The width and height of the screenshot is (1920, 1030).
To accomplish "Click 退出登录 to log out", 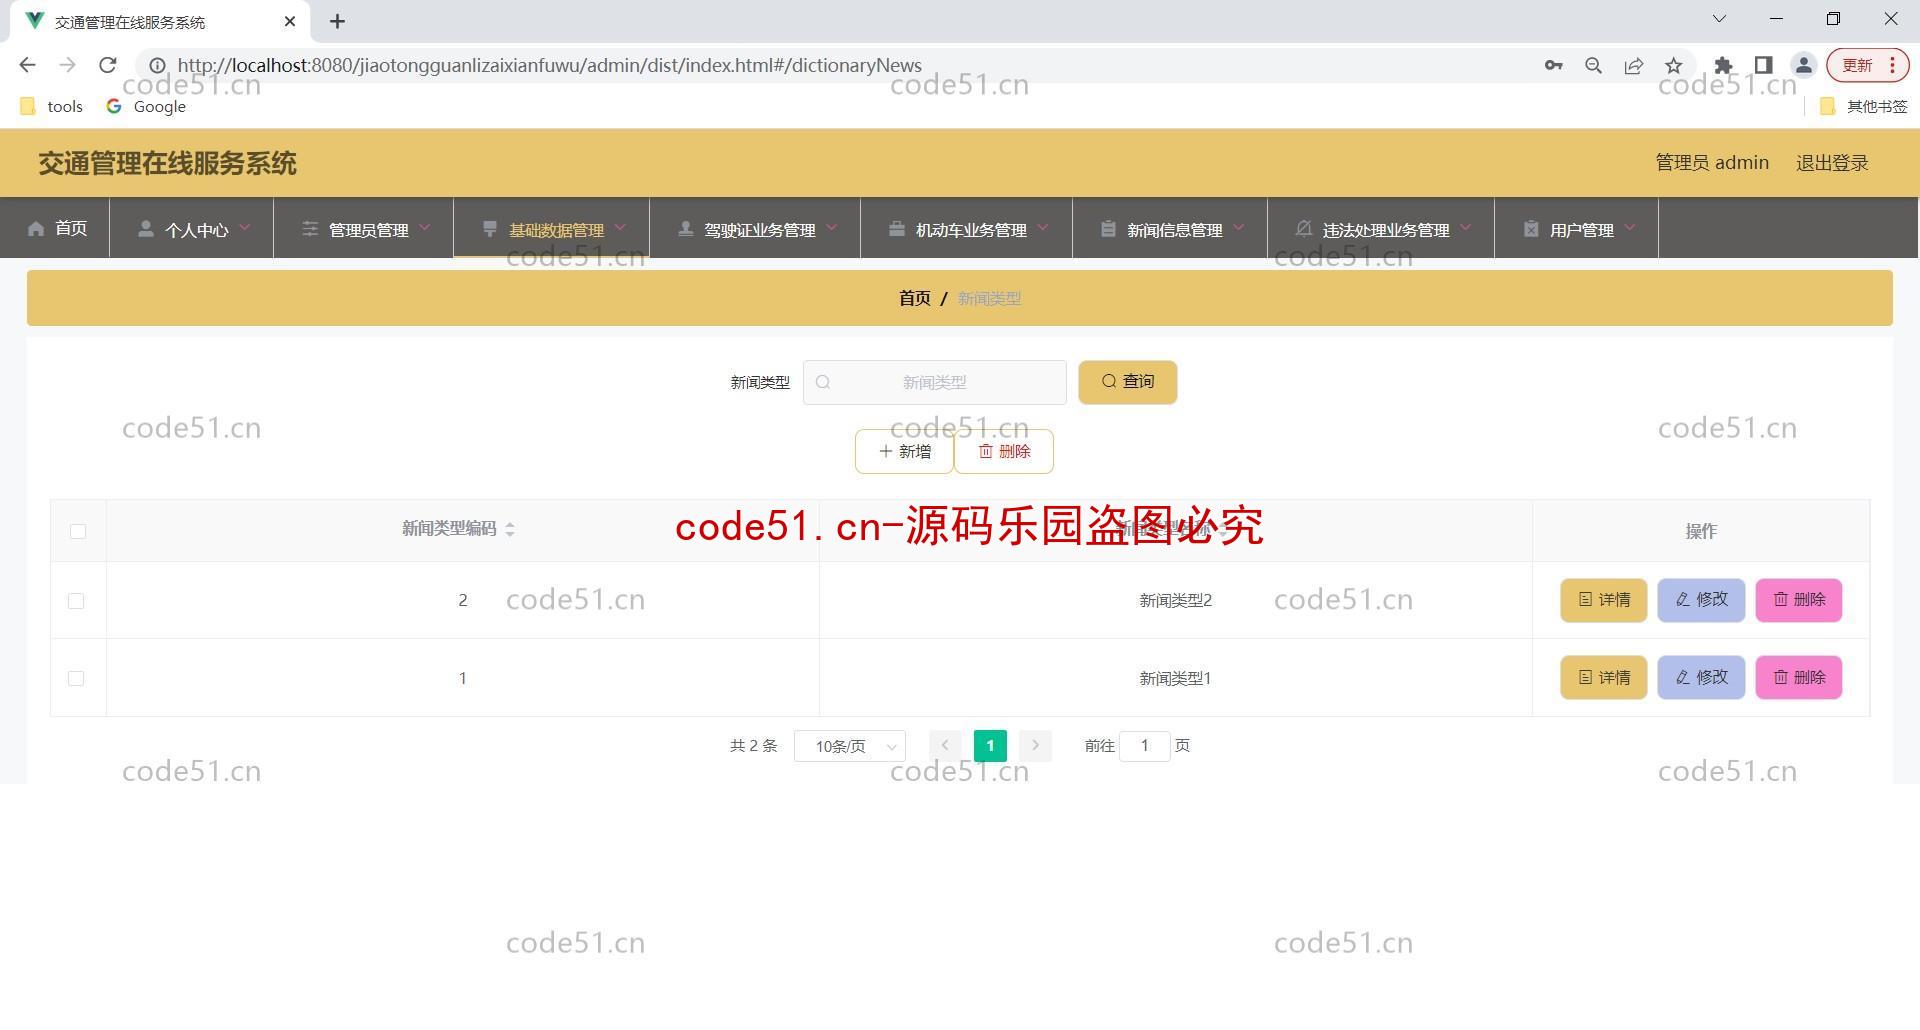I will pyautogui.click(x=1832, y=163).
